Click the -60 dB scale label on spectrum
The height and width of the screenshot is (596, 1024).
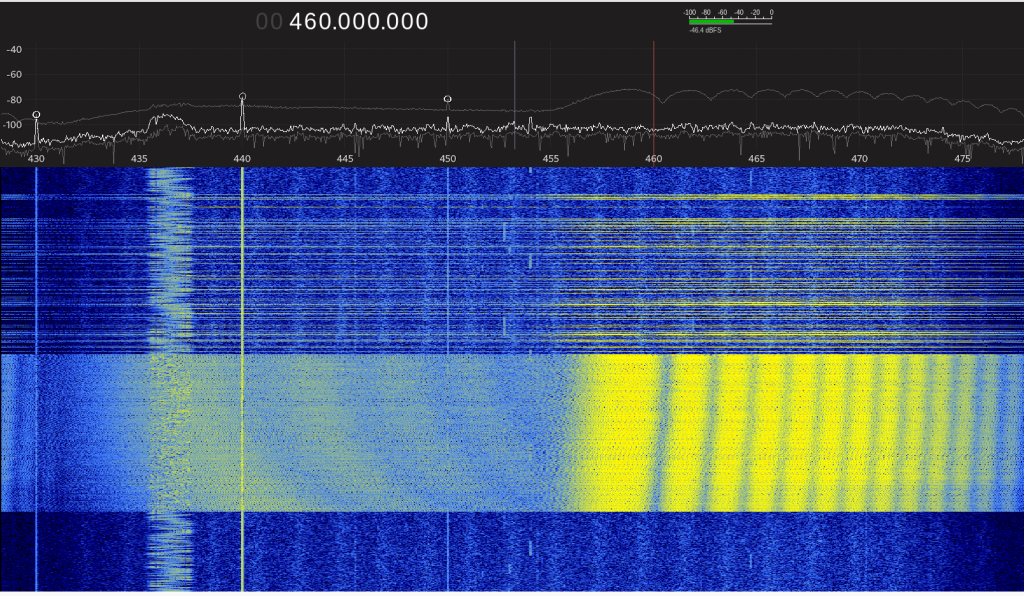(14, 74)
